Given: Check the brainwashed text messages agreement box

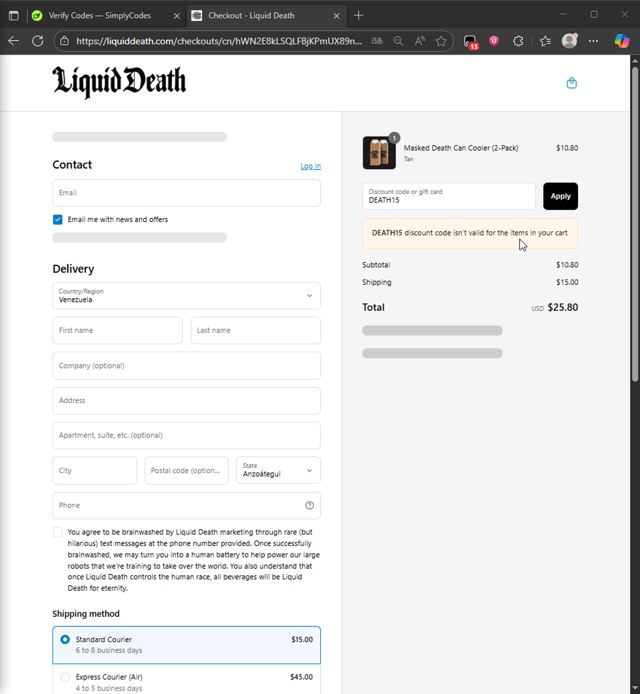Looking at the screenshot, I should point(58,532).
